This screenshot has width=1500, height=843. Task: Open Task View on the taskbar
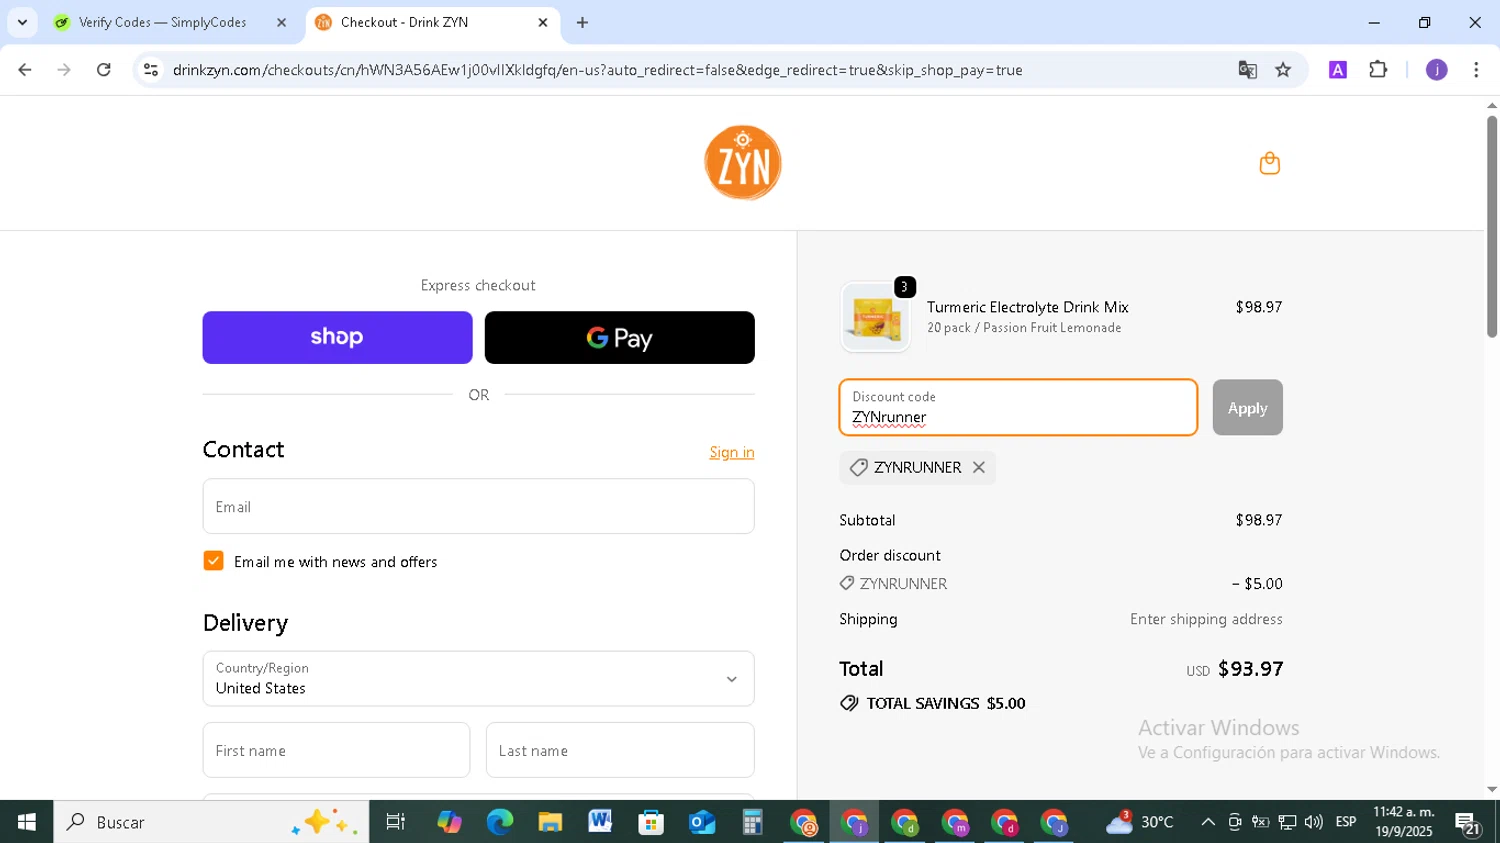click(x=396, y=822)
